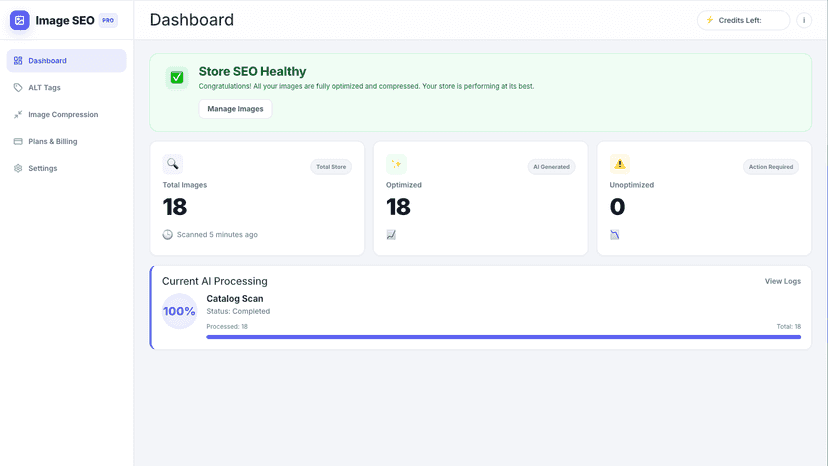Click the PRO badge beside Image SEO
828x466 pixels.
click(x=108, y=20)
